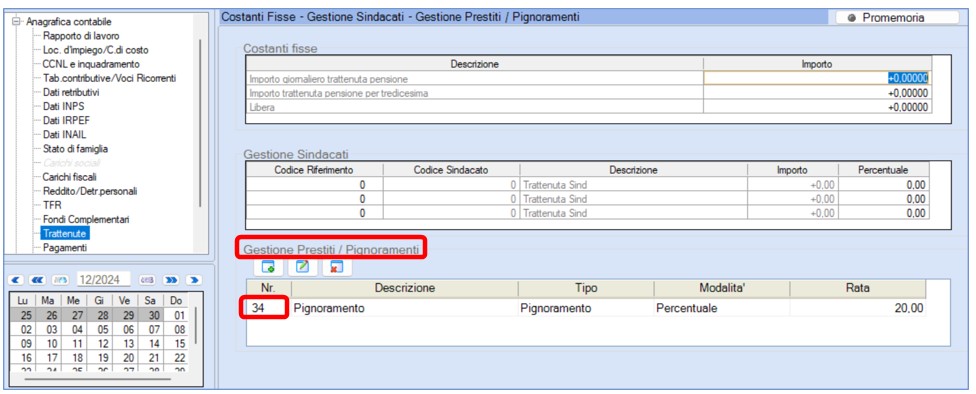
Task: Open the Promemoria button
Action: (897, 18)
